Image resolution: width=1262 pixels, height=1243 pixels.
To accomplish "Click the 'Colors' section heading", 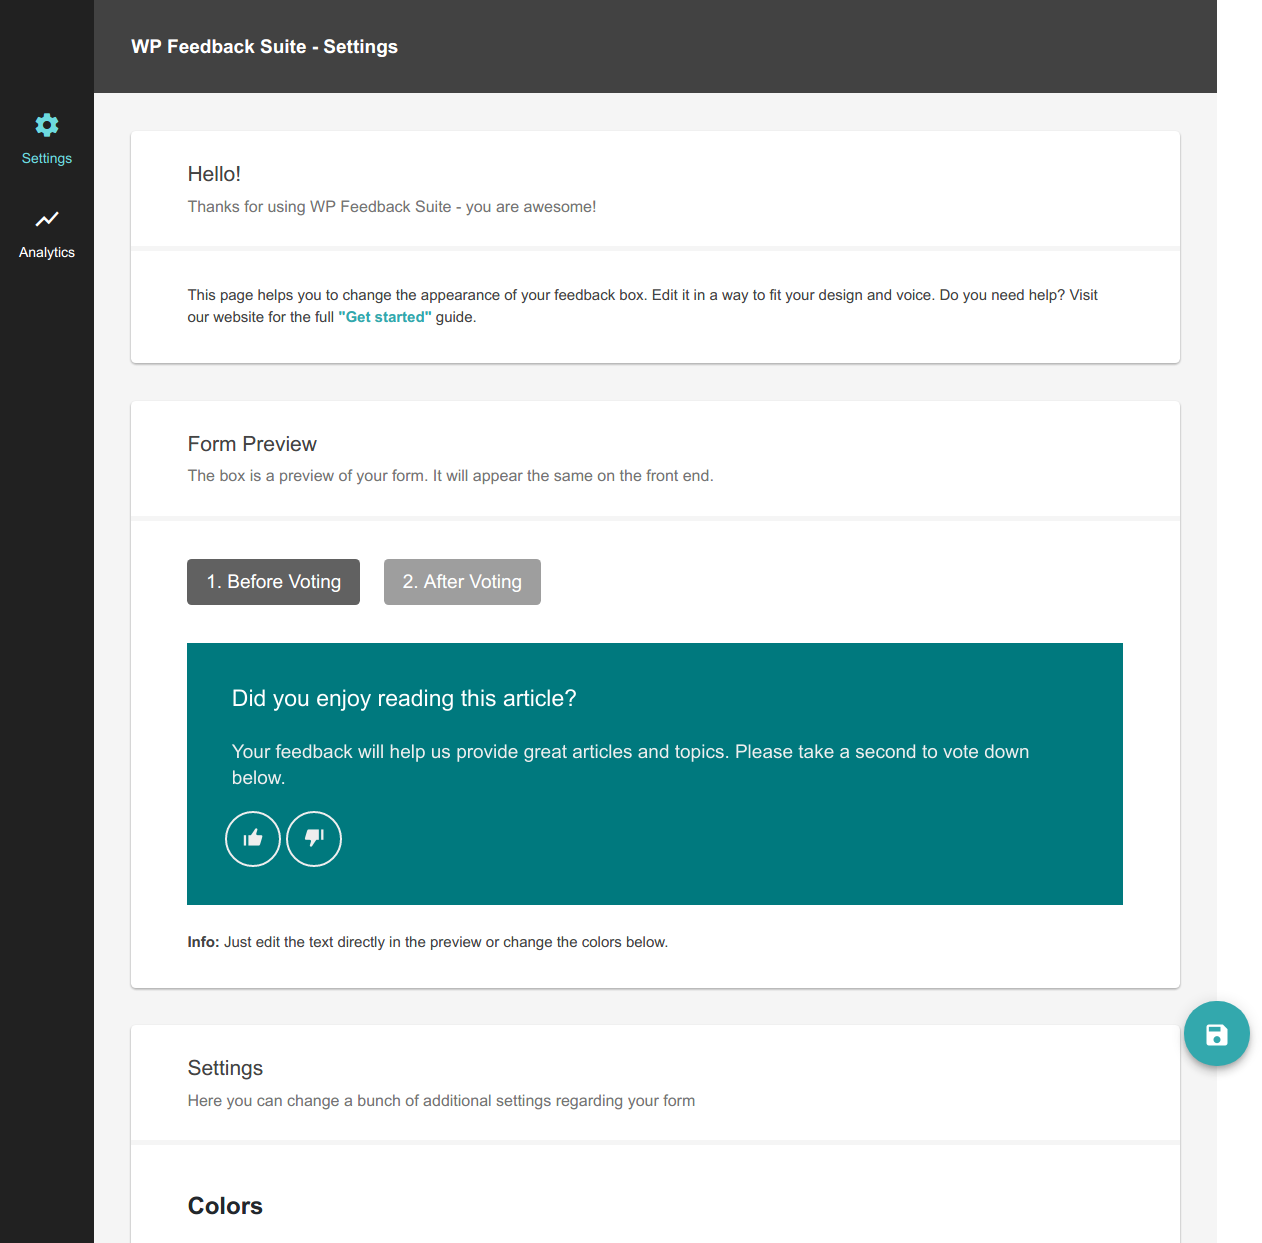I will click(x=225, y=1206).
